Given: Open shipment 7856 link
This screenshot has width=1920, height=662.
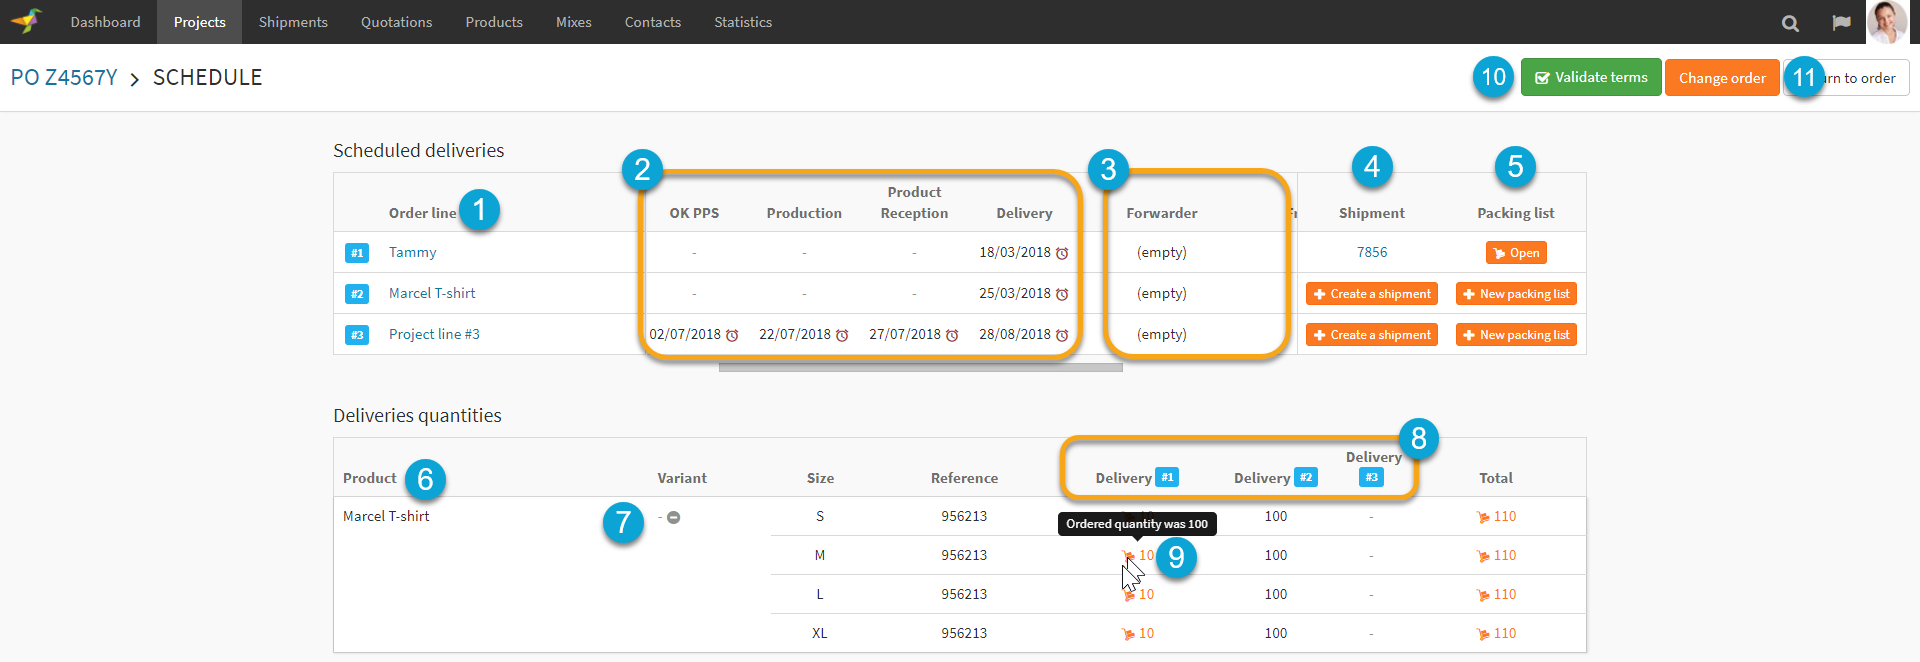Looking at the screenshot, I should click(x=1372, y=252).
